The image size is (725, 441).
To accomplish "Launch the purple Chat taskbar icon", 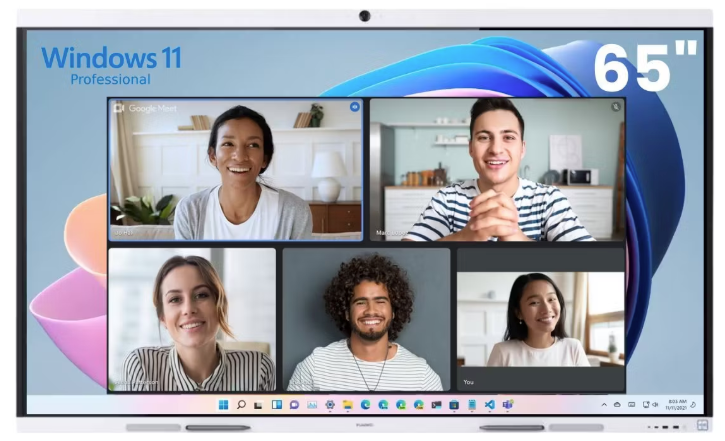I will [294, 405].
